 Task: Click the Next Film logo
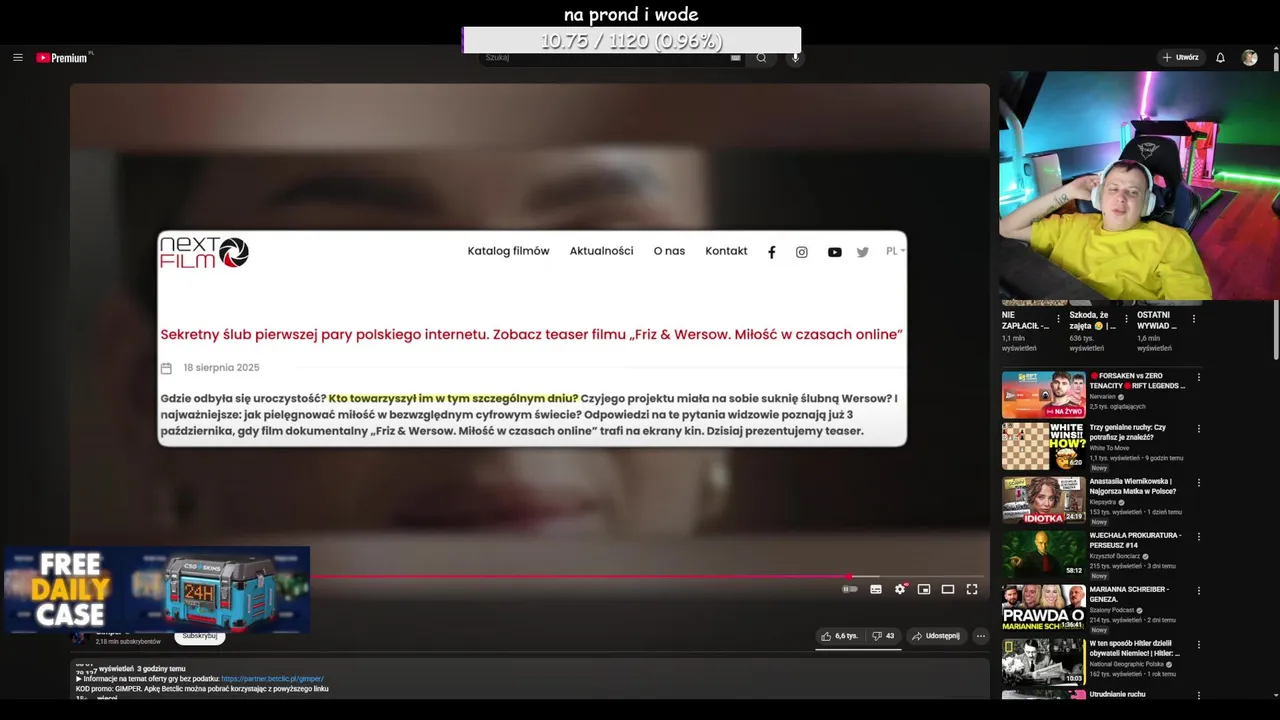pos(204,253)
